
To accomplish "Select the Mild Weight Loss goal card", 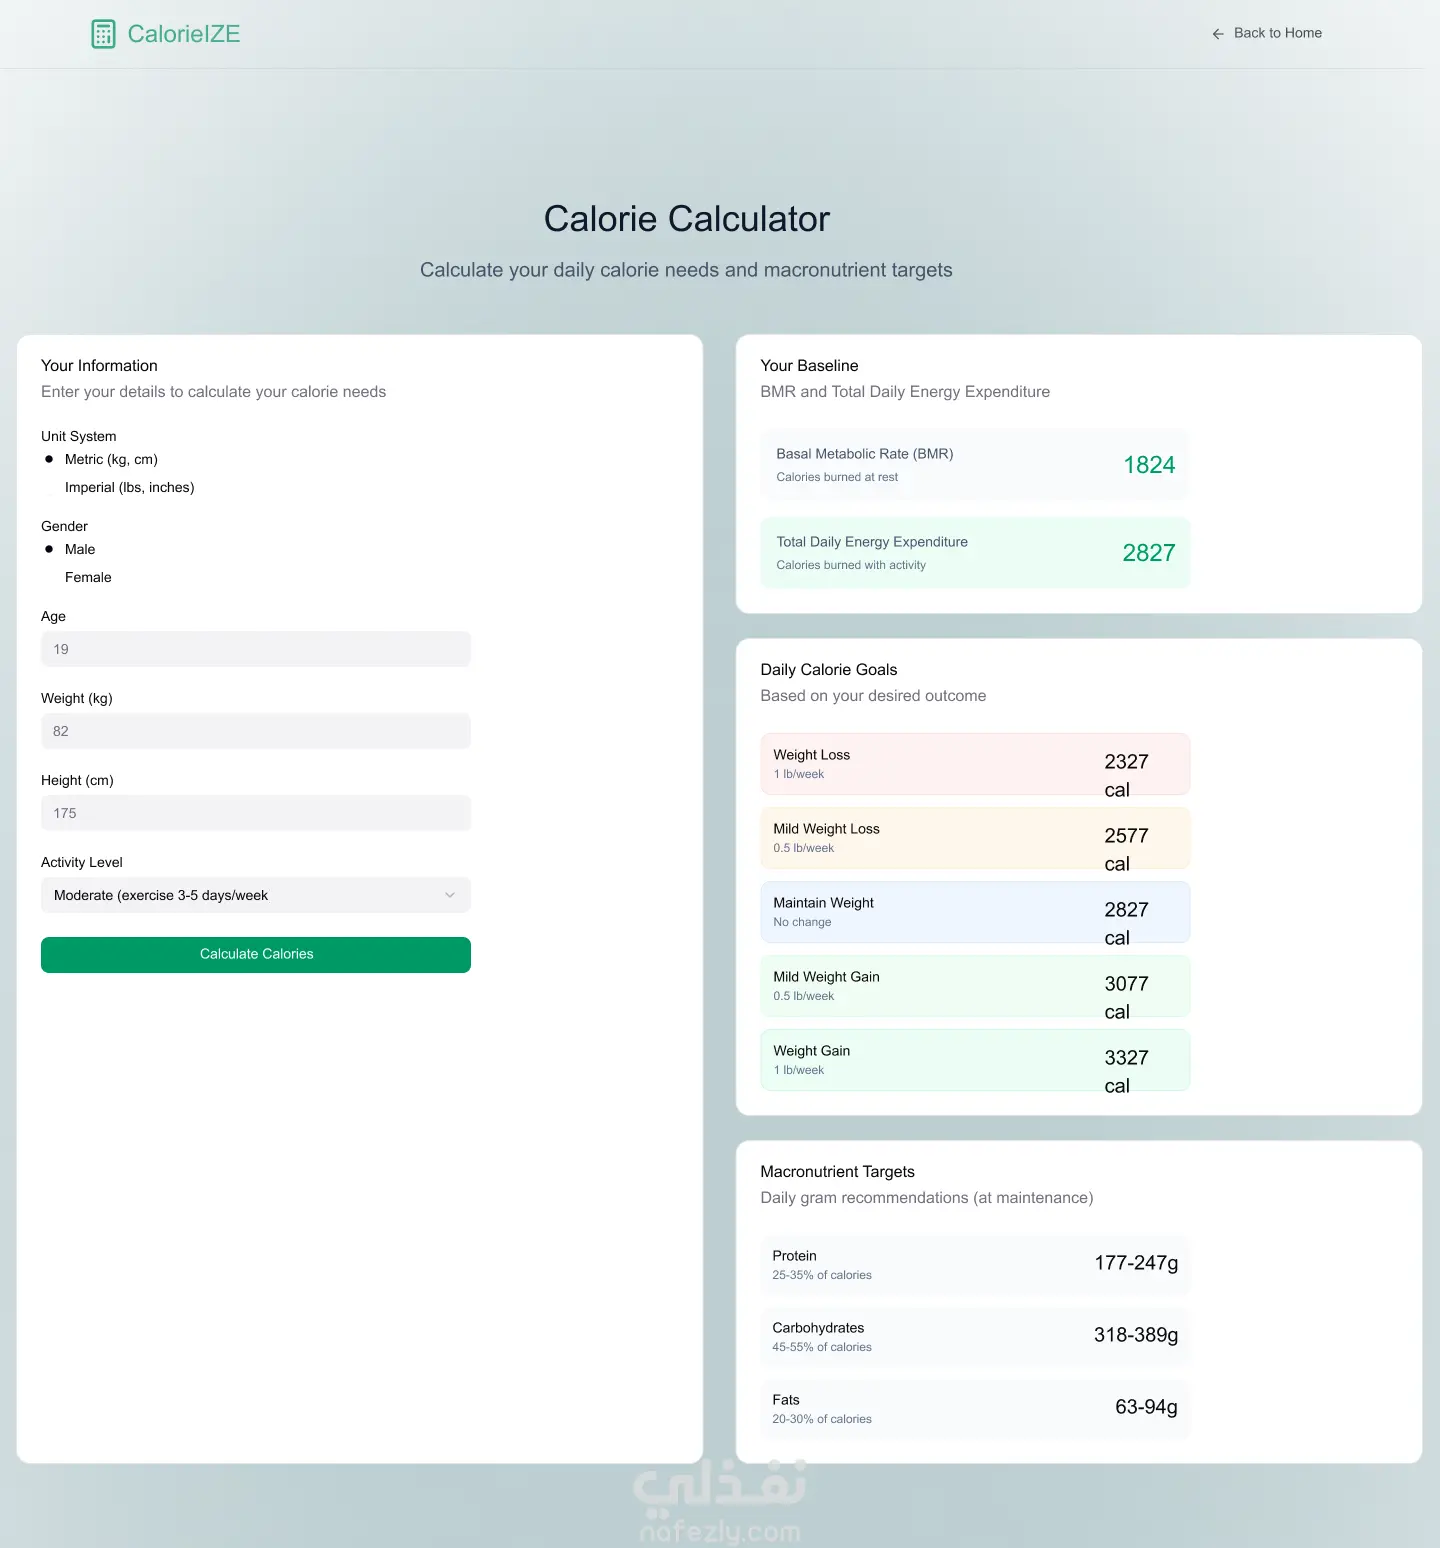I will [974, 838].
